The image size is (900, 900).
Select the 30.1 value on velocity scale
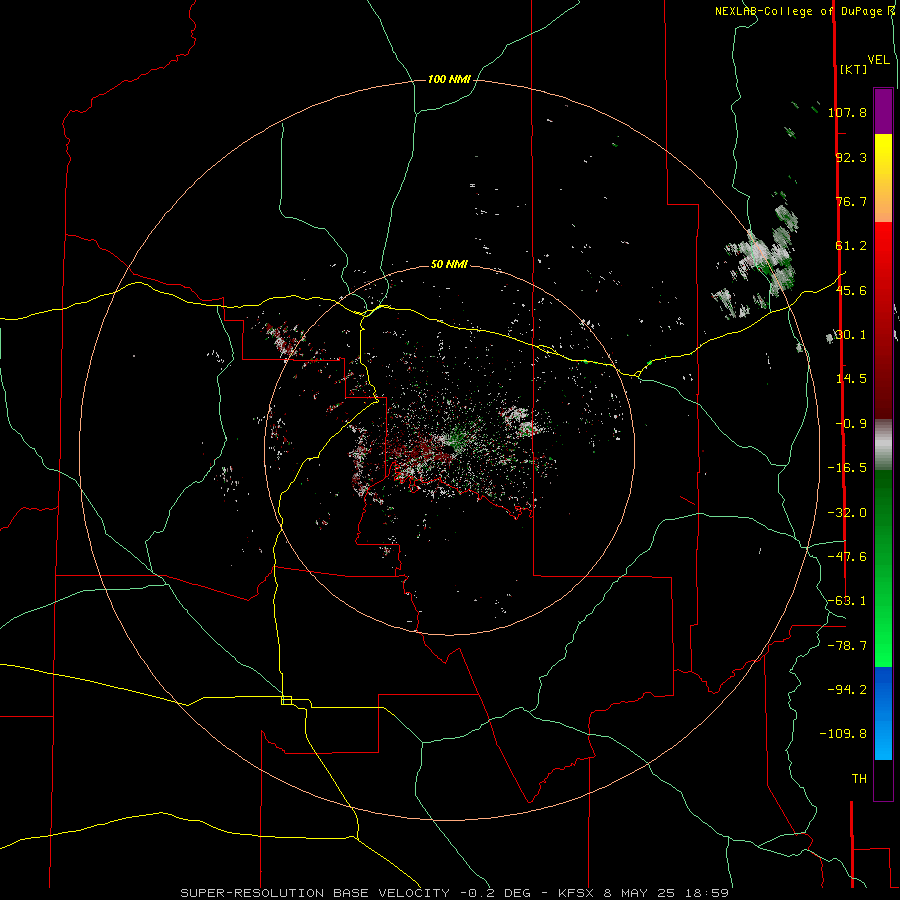coord(851,335)
